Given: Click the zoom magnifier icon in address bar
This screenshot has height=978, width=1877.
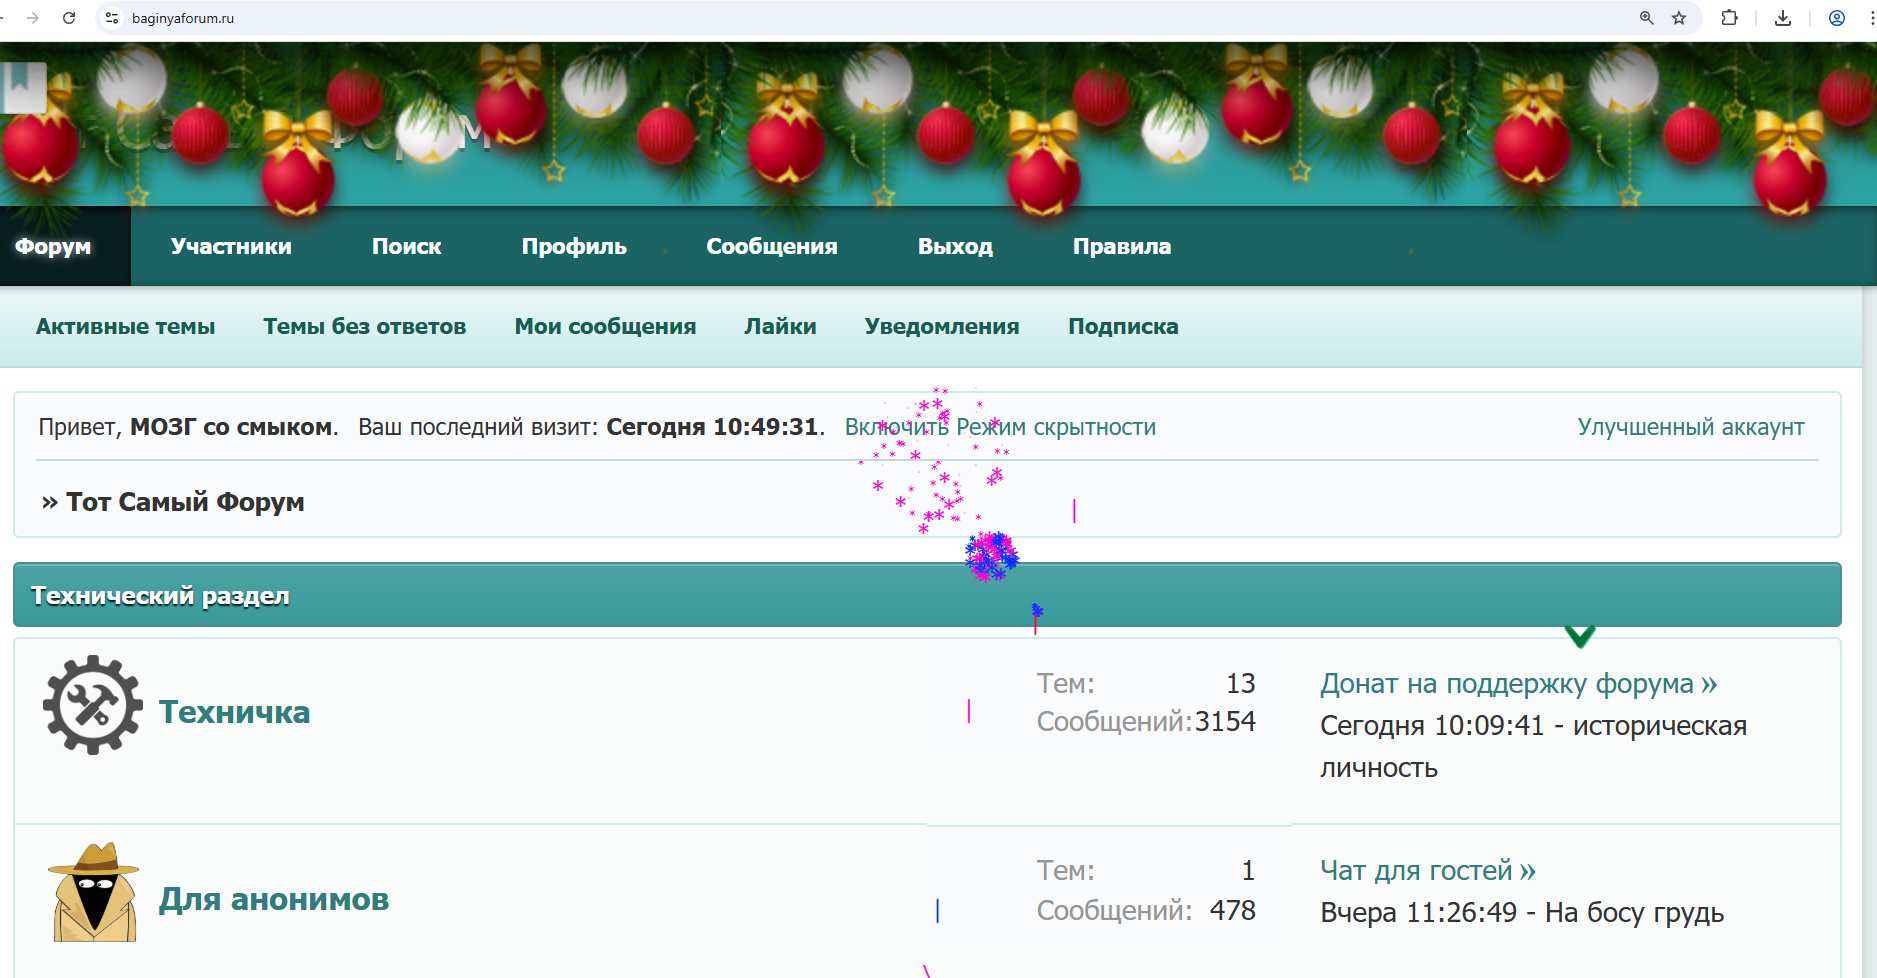Looking at the screenshot, I should pos(1646,18).
